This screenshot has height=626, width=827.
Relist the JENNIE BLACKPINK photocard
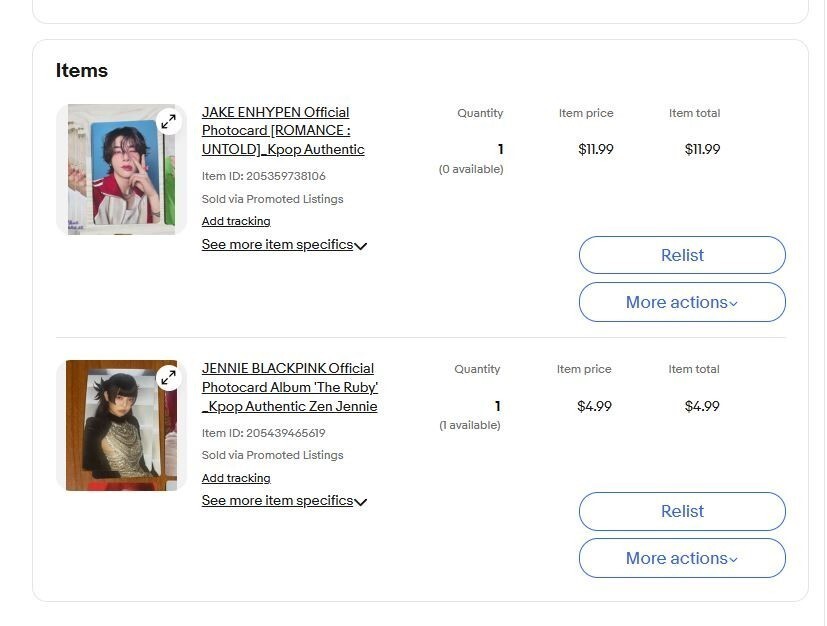pos(682,512)
